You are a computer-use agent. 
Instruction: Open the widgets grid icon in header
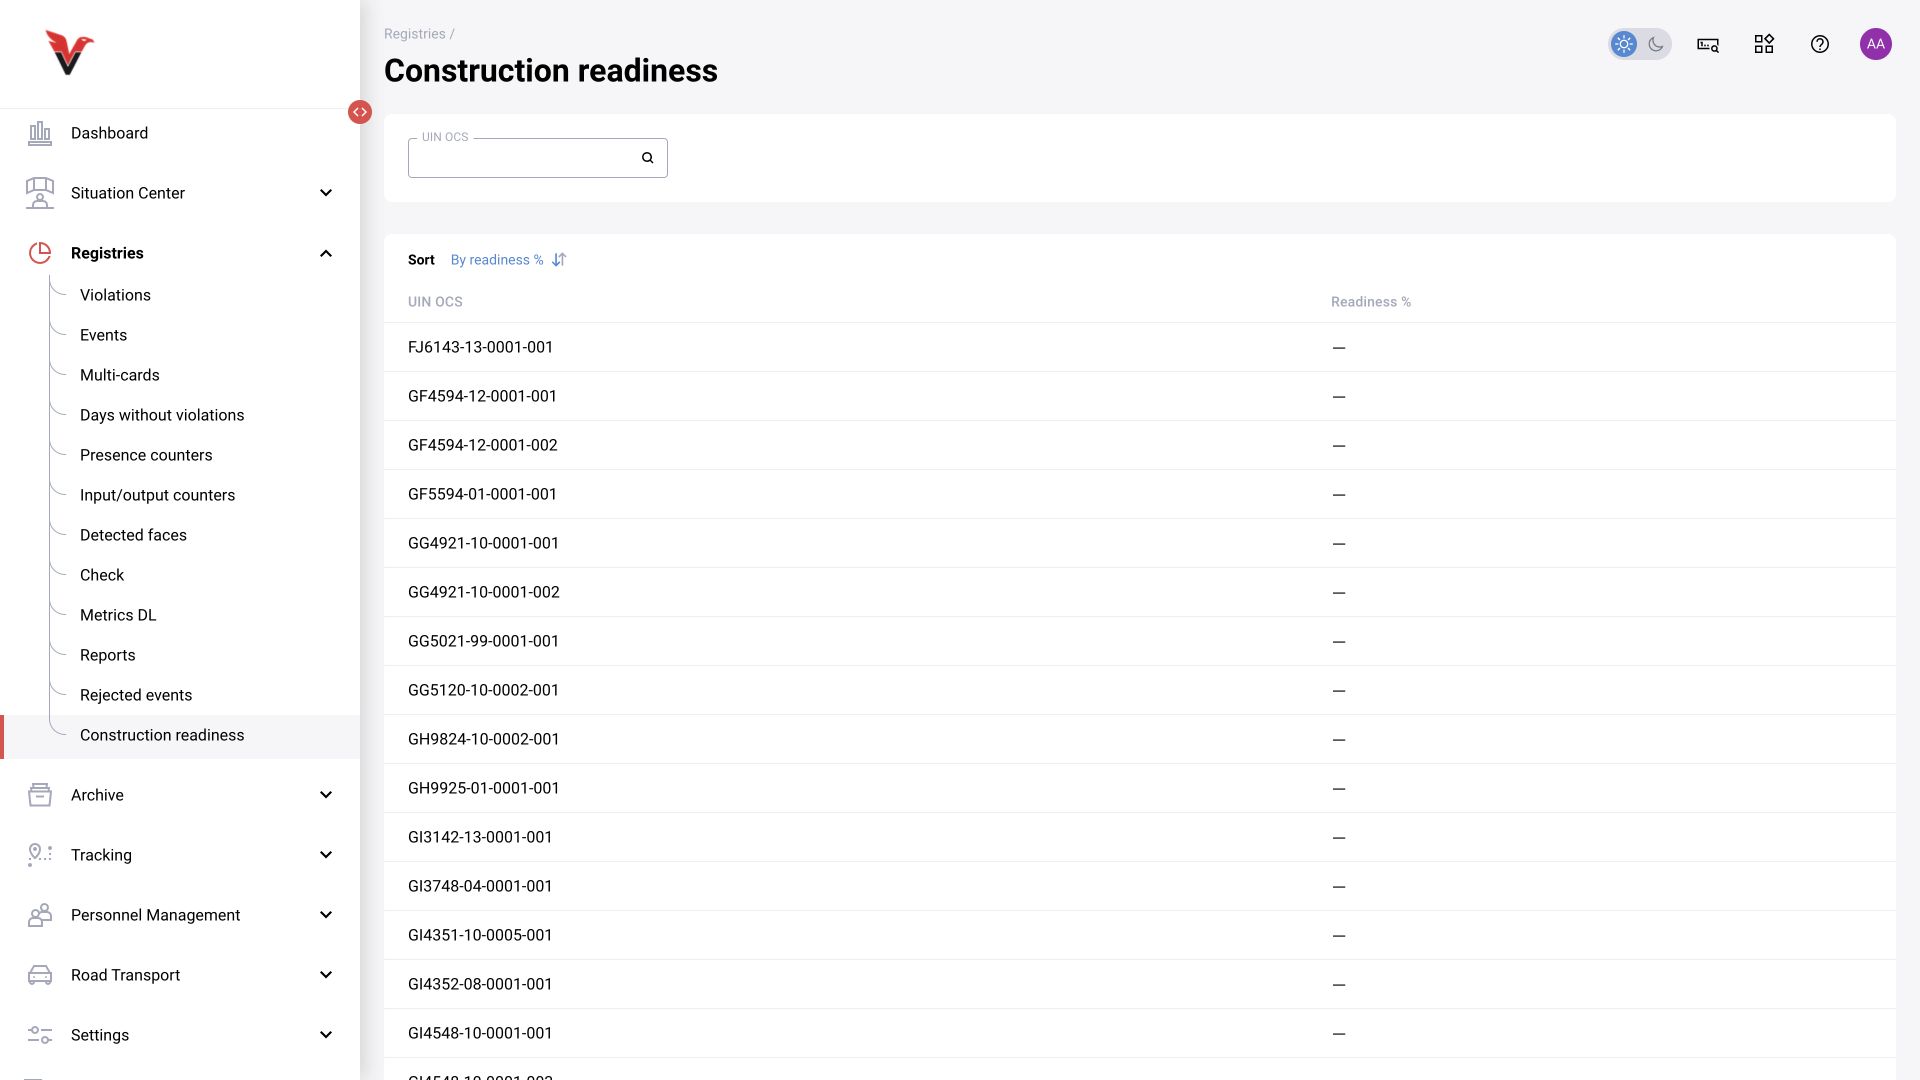click(x=1764, y=44)
